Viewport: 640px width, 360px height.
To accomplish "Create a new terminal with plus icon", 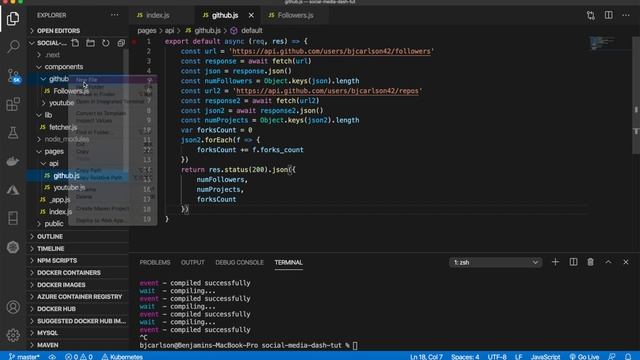I will 555,262.
